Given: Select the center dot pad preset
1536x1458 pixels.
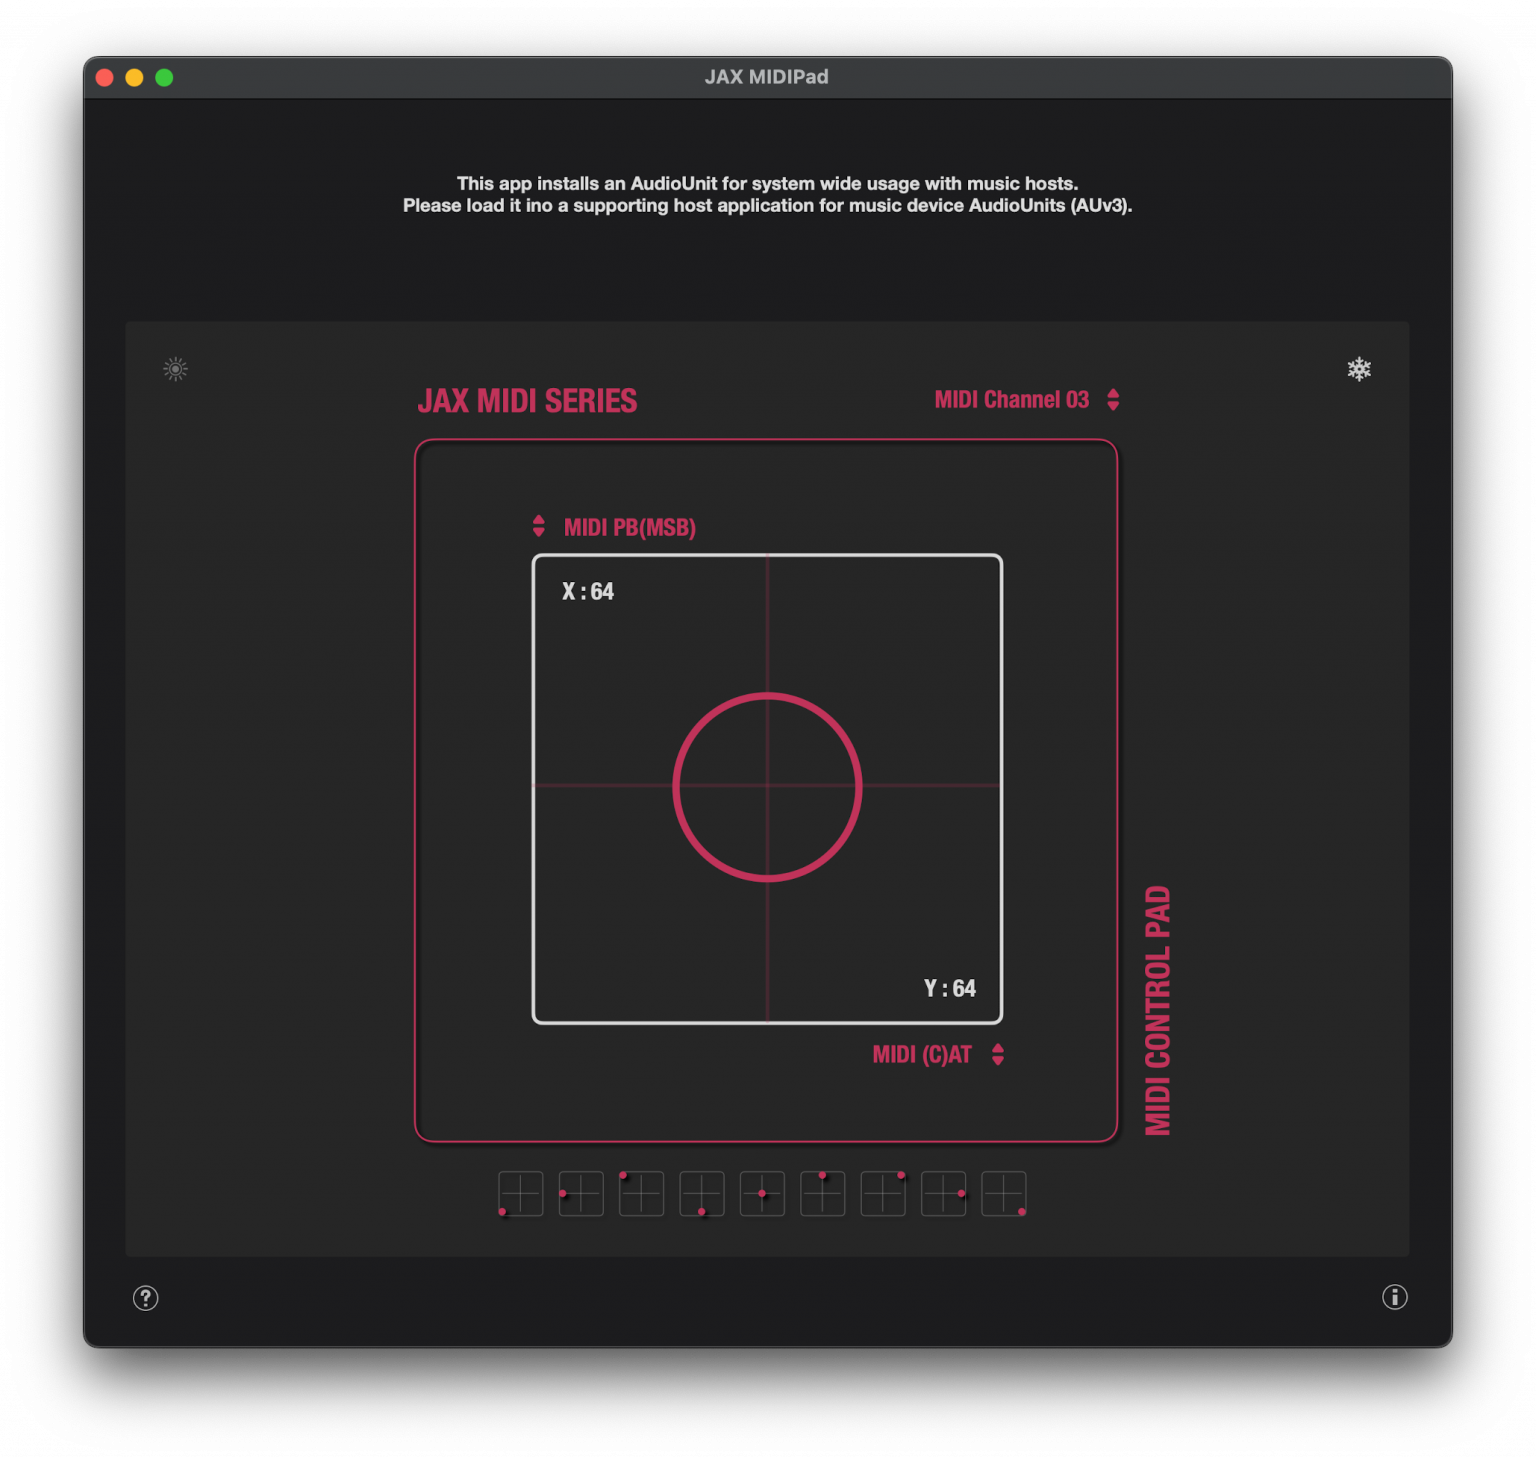Looking at the screenshot, I should click(x=762, y=1193).
